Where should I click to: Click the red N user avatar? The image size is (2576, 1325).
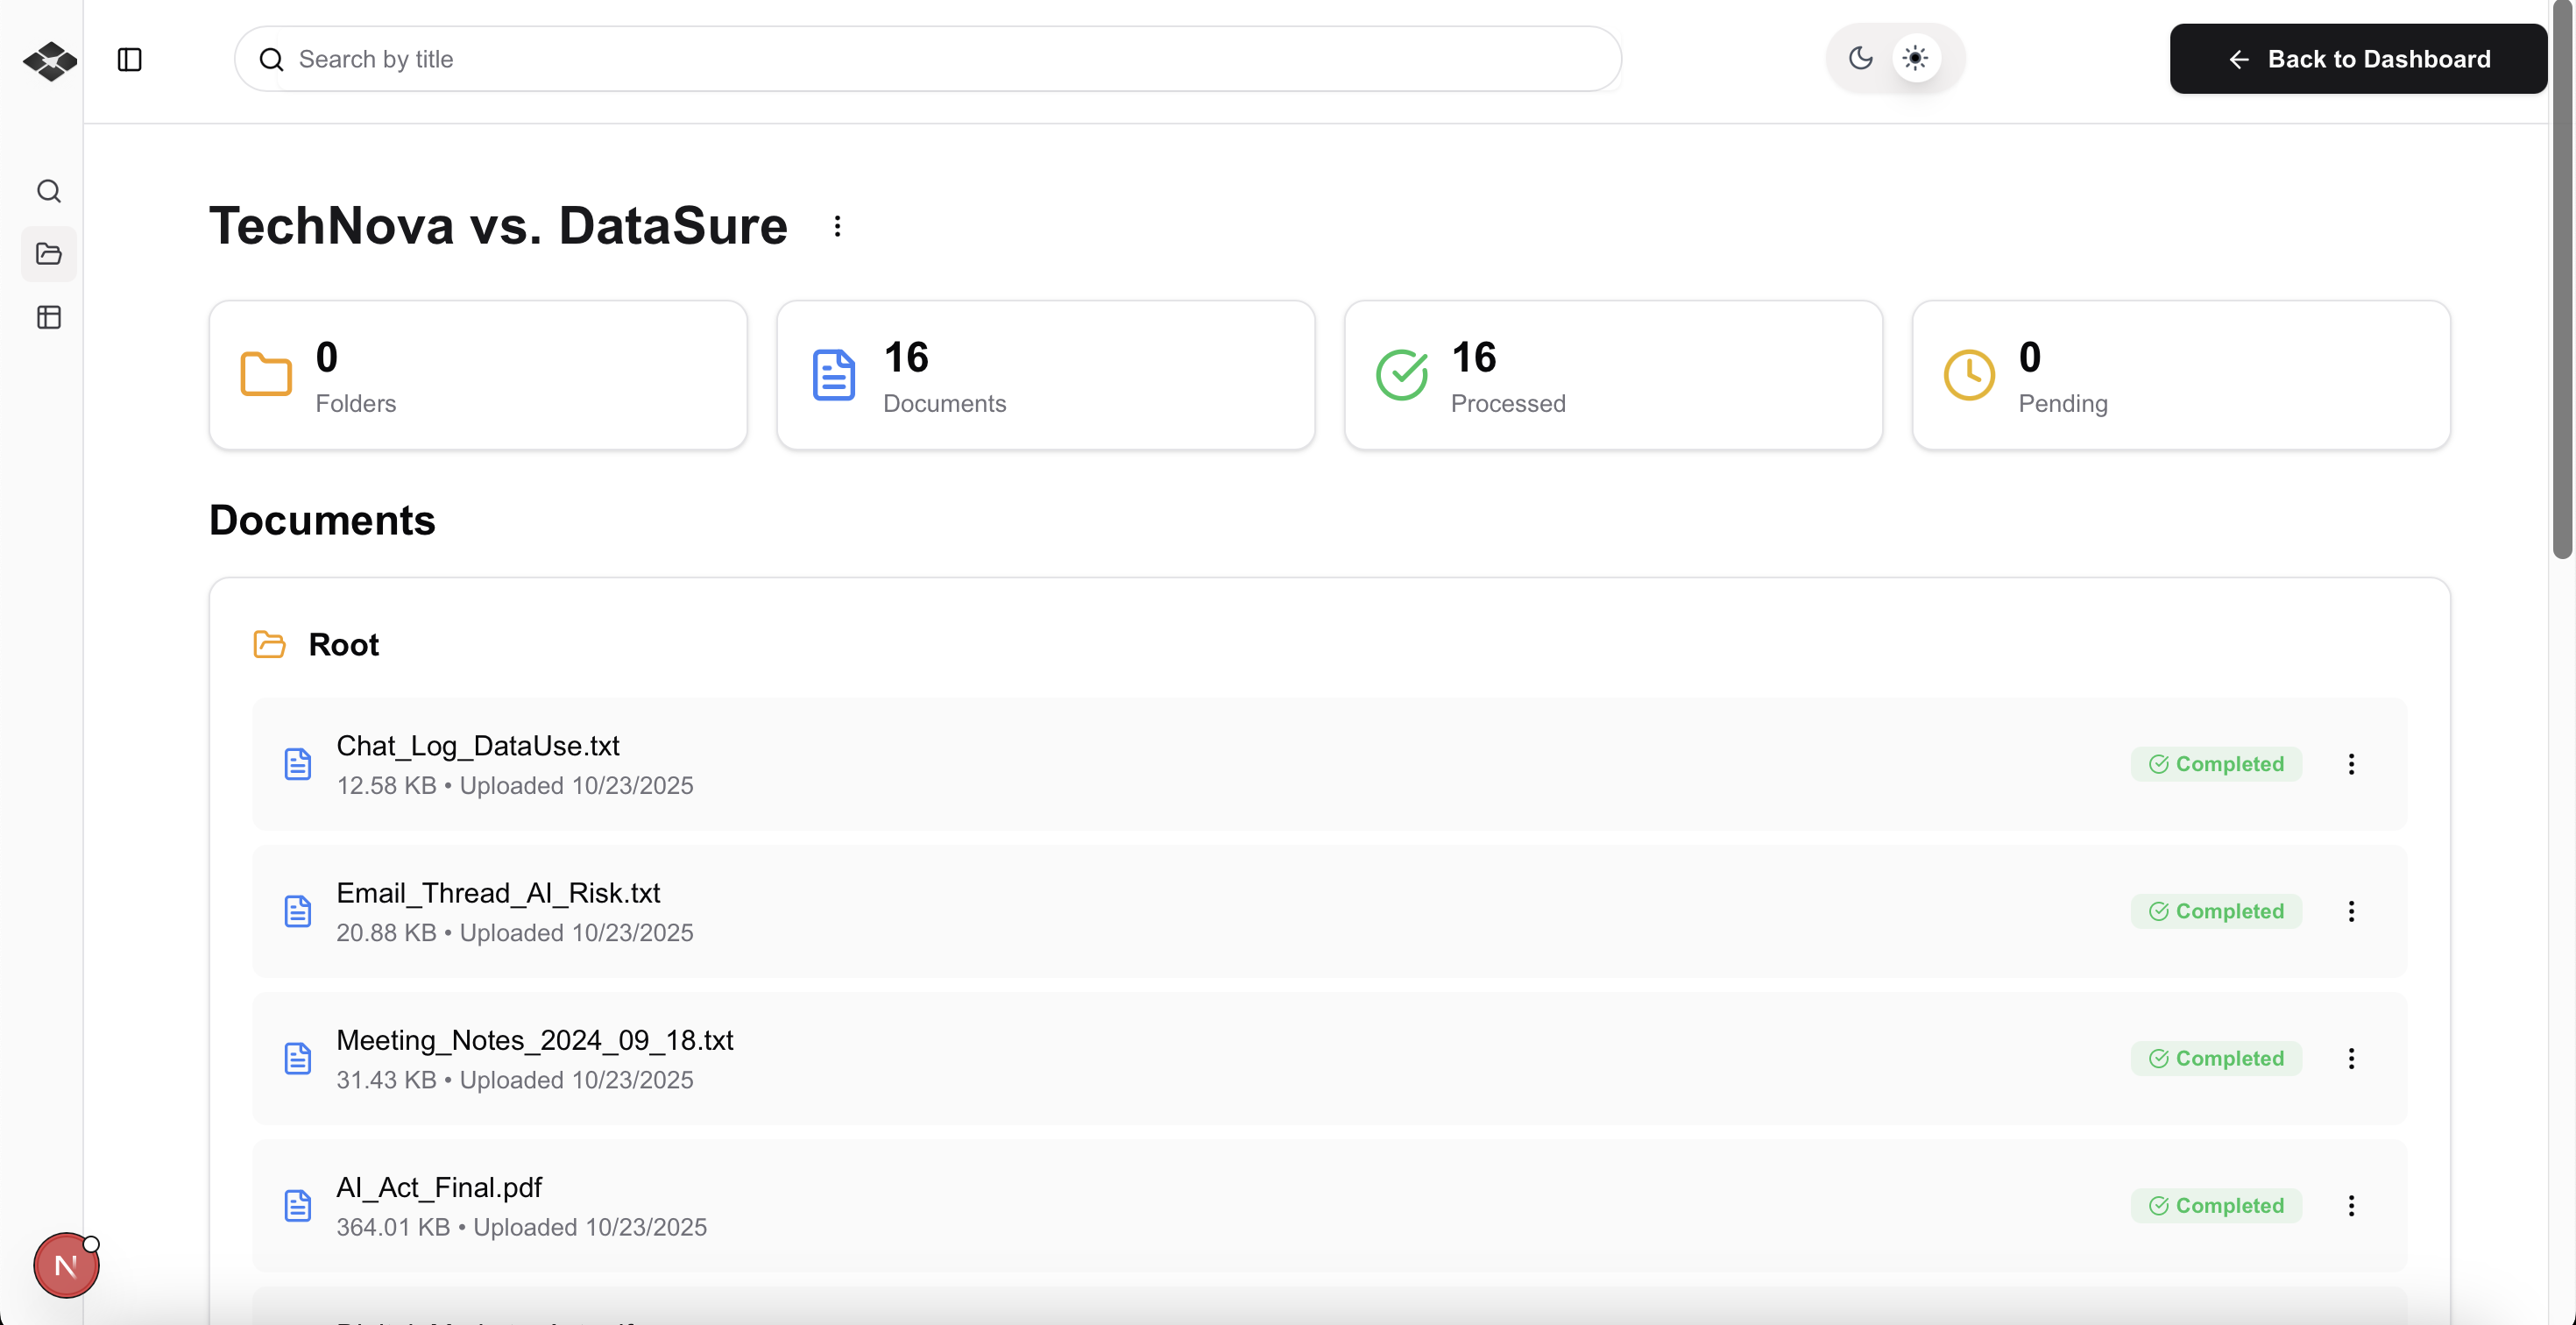pyautogui.click(x=66, y=1265)
